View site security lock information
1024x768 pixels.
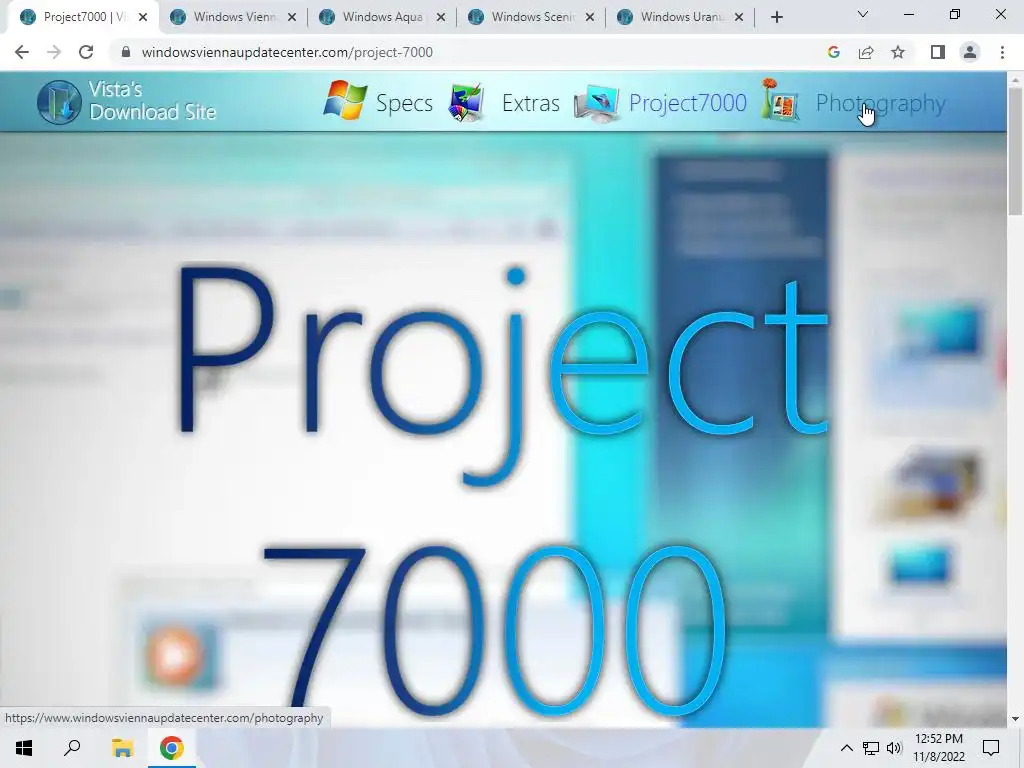(126, 52)
